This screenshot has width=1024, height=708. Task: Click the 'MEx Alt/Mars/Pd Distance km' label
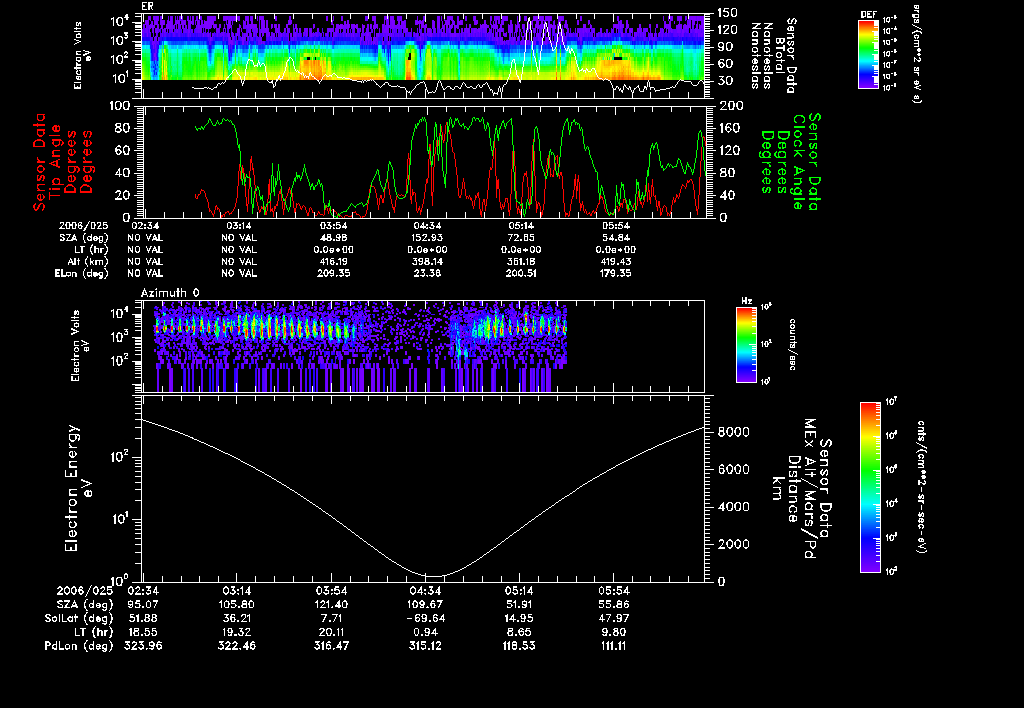click(802, 489)
